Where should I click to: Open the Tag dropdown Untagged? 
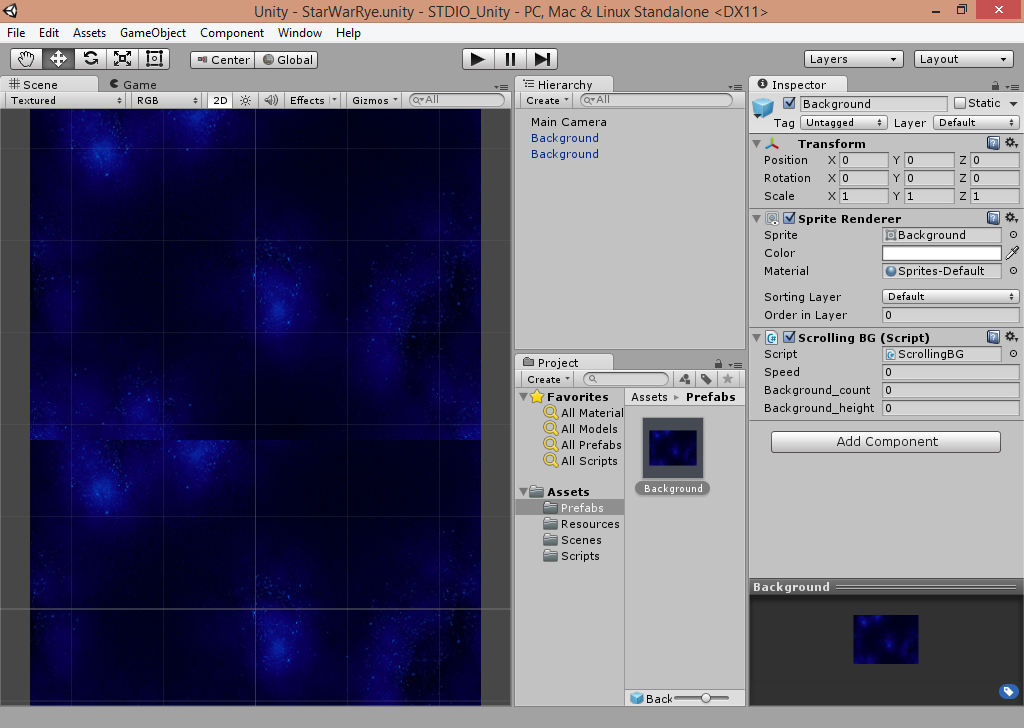[x=843, y=123]
